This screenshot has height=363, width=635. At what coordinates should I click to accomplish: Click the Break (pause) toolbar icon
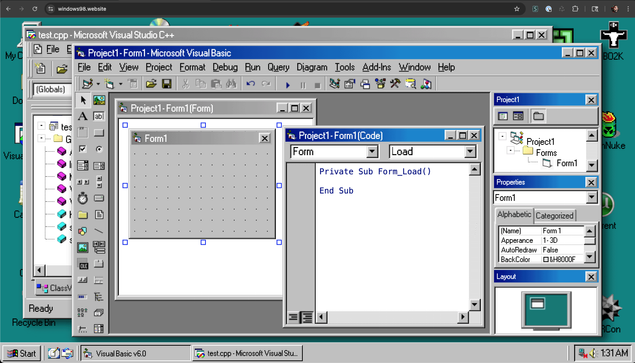(303, 85)
